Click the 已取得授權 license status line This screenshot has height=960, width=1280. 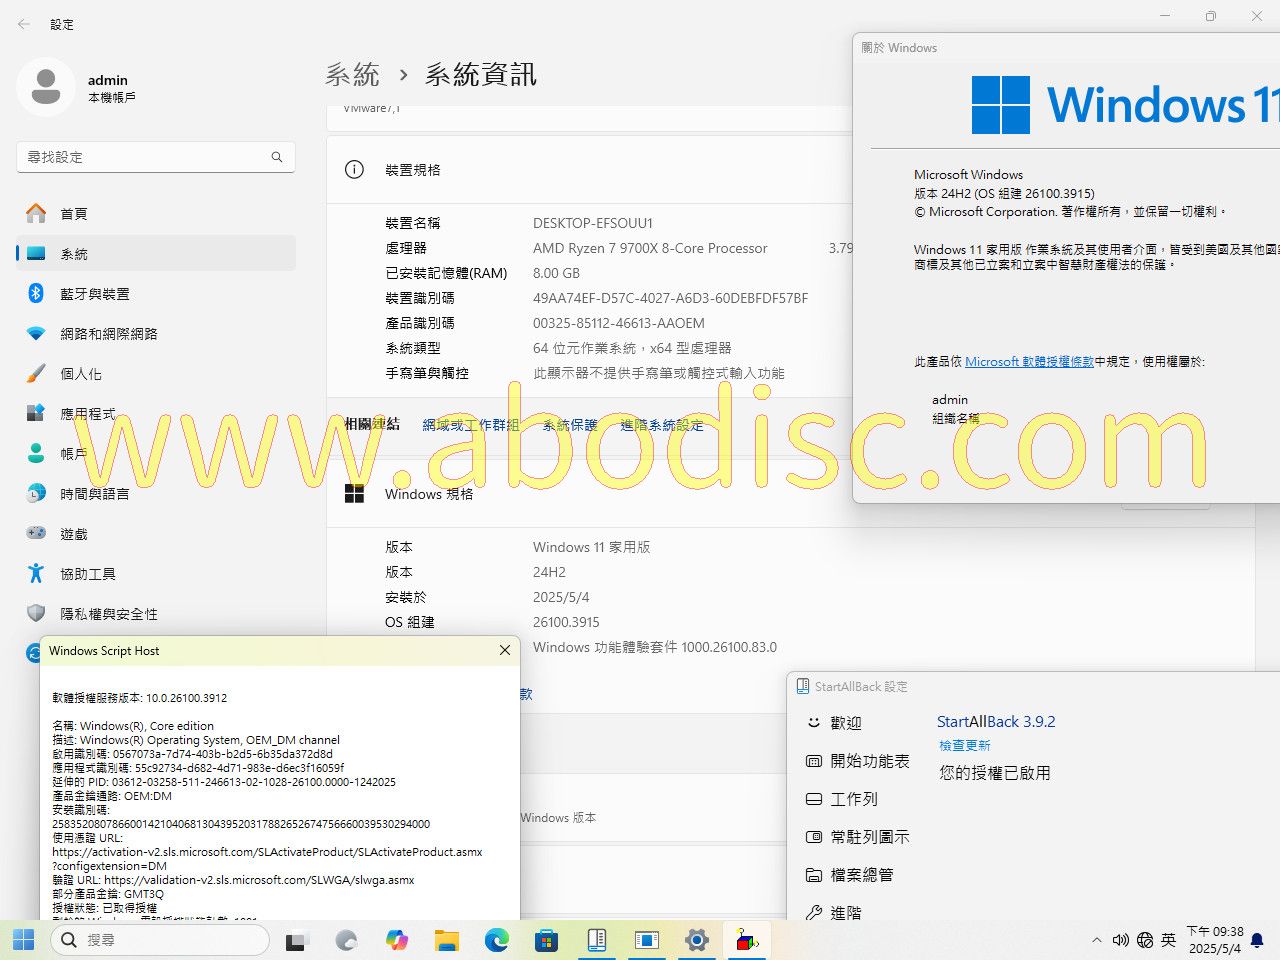pyautogui.click(x=105, y=908)
